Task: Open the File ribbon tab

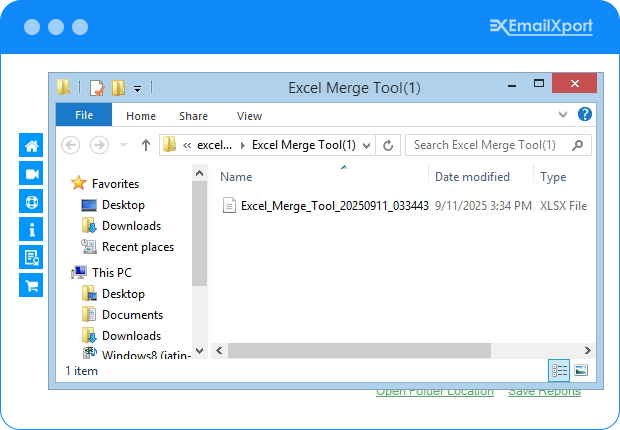Action: tap(84, 115)
